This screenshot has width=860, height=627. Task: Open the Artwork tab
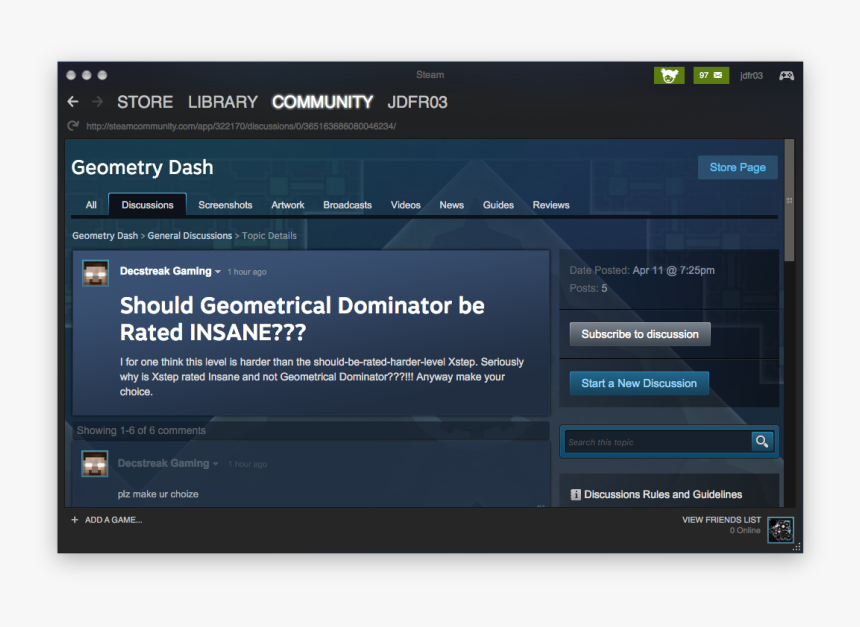[x=287, y=205]
